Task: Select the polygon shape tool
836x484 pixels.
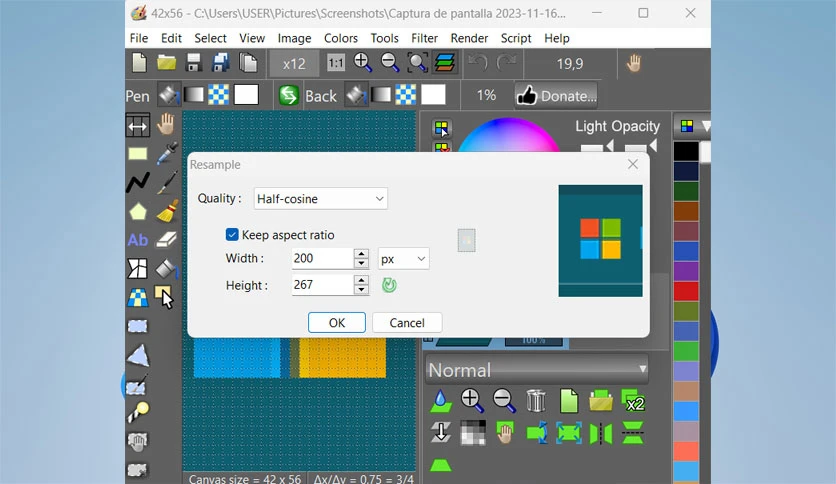Action: click(x=138, y=212)
